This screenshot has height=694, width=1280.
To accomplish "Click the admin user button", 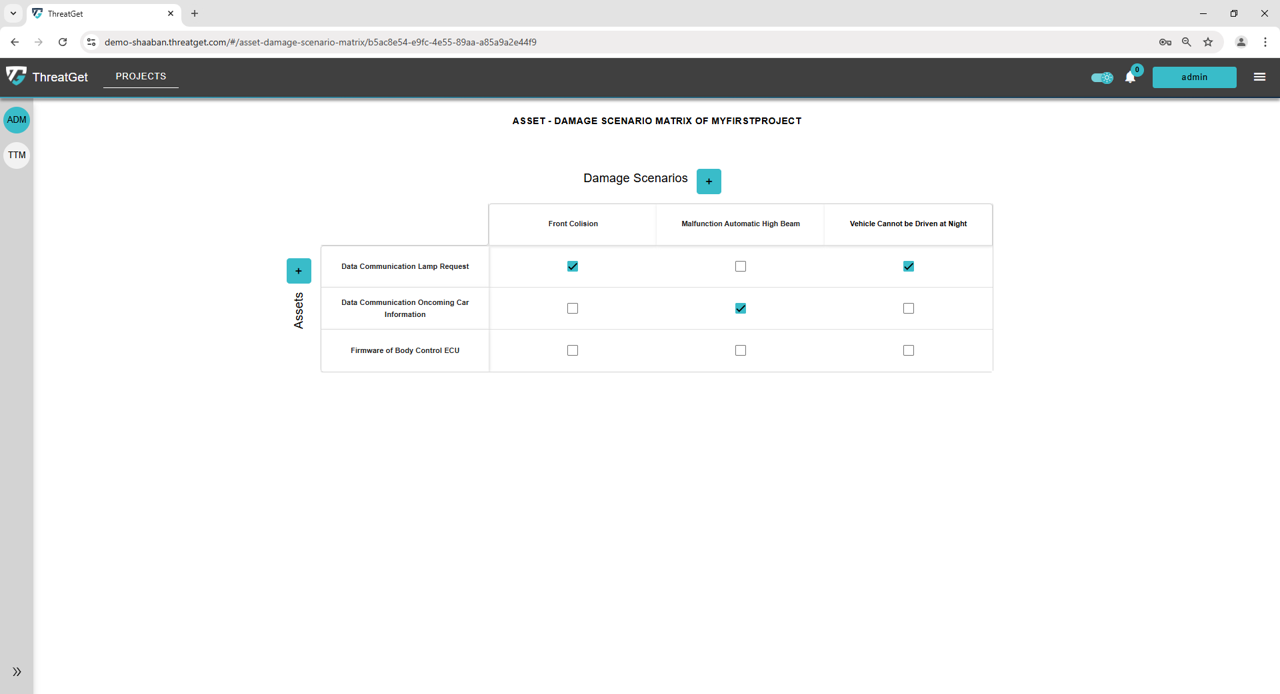I will tap(1194, 77).
